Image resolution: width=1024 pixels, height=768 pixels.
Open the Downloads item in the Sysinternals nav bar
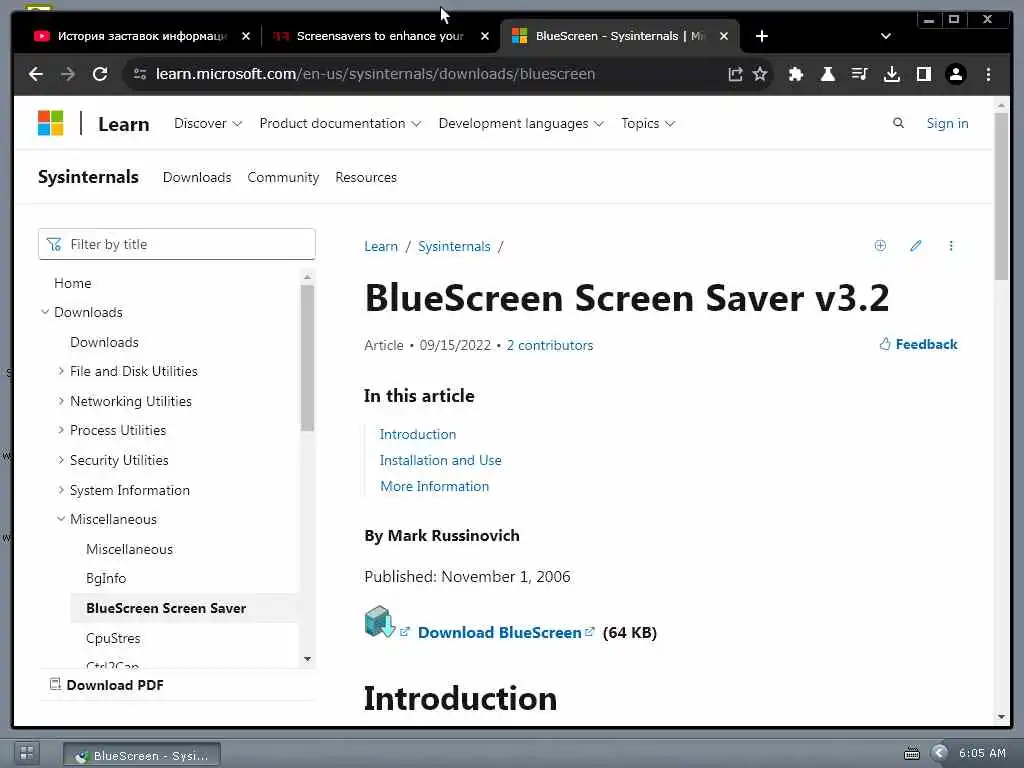(197, 178)
